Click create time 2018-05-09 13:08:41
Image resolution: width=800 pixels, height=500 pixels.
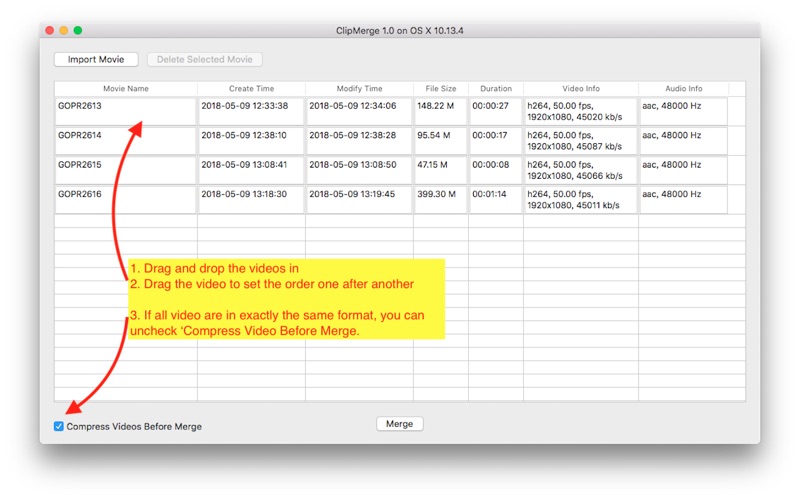251,170
